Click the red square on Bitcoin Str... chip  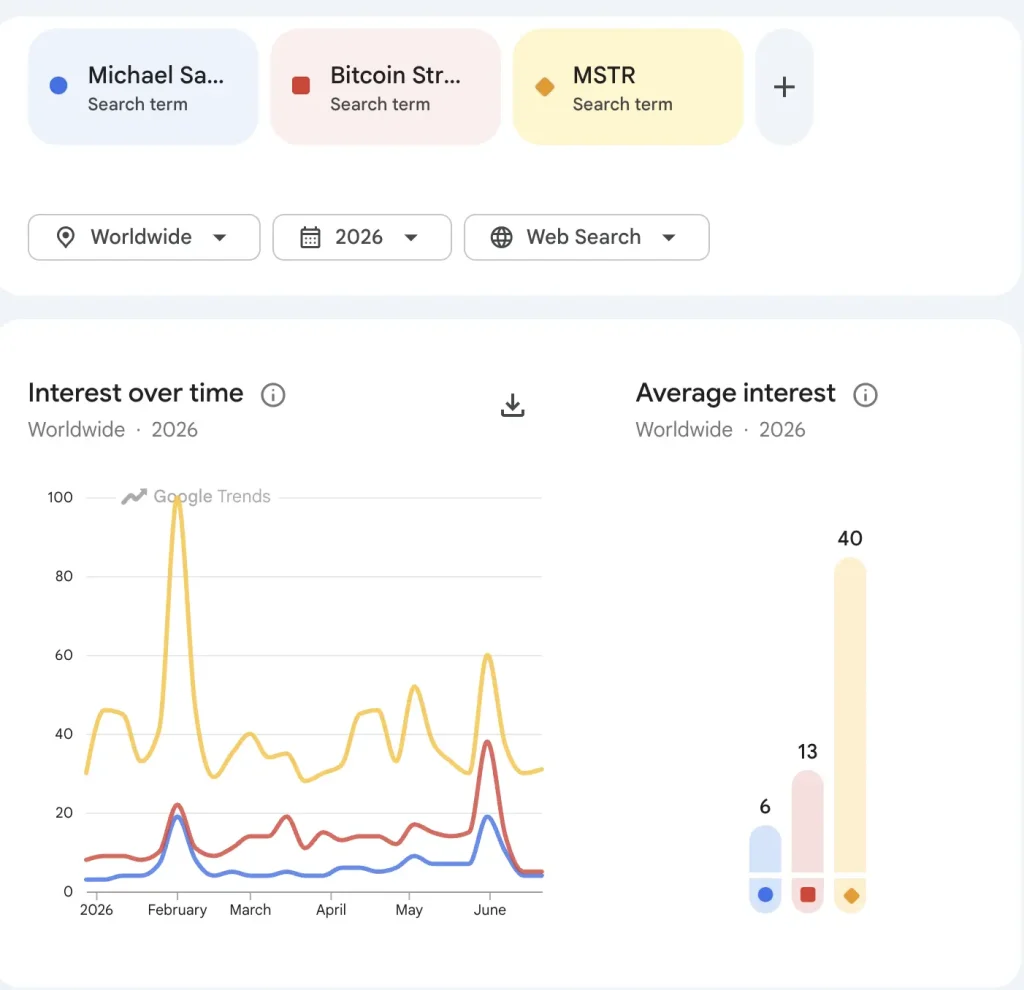pos(301,86)
